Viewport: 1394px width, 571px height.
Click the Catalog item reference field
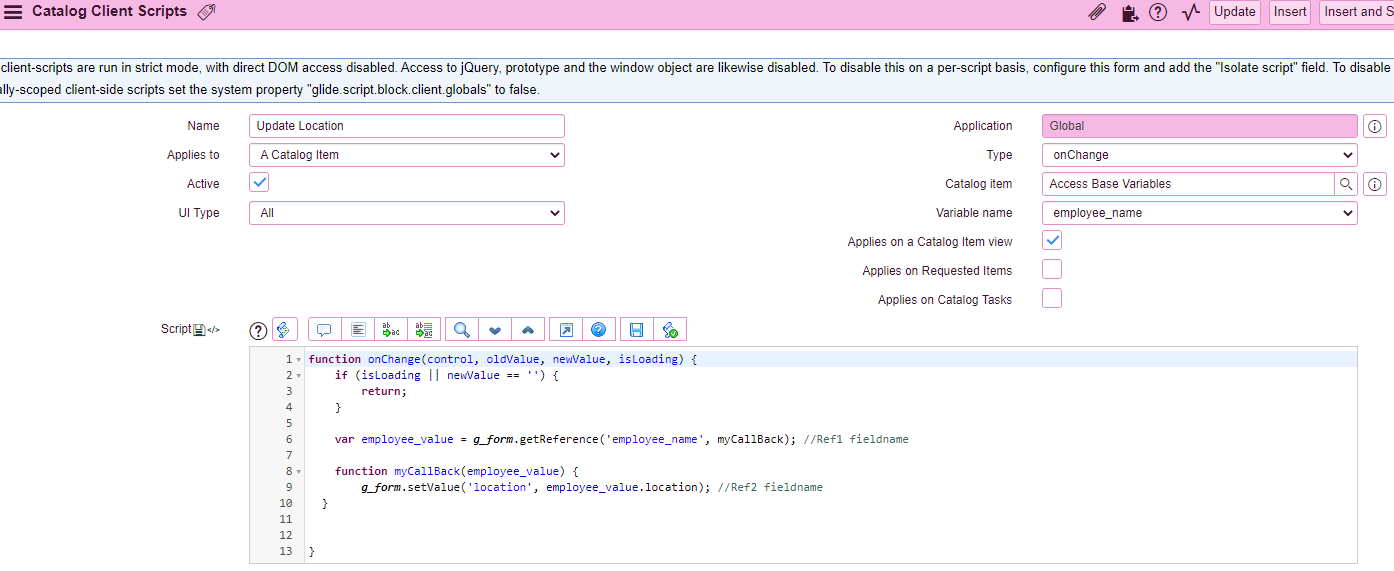[x=1188, y=184]
